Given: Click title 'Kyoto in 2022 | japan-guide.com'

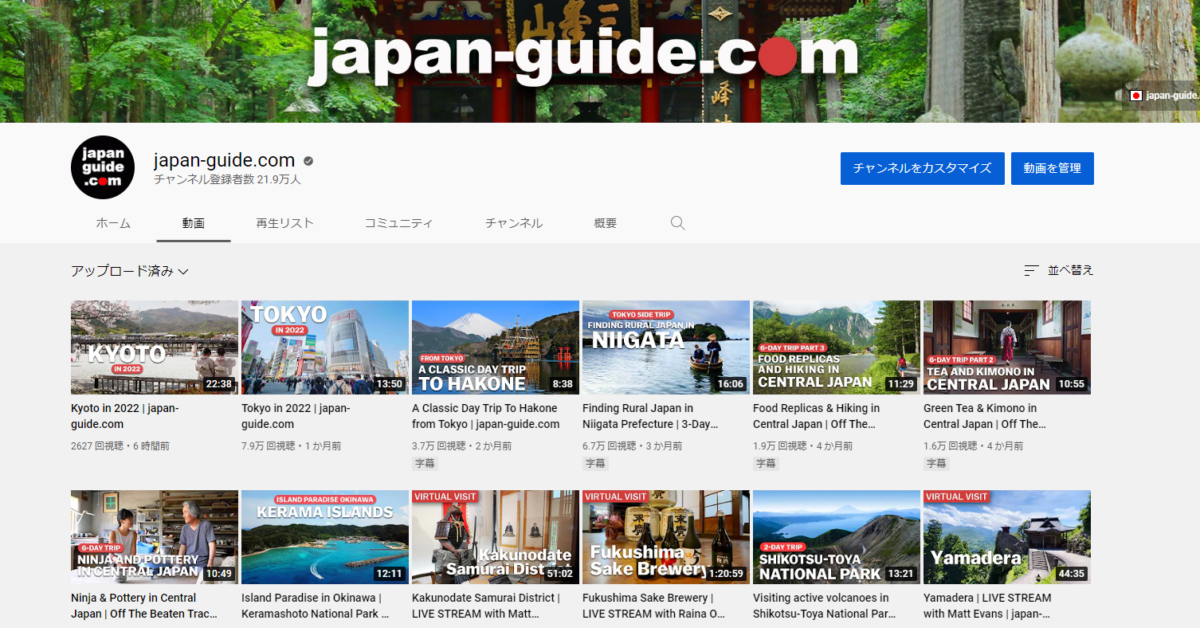Looking at the screenshot, I should [125, 416].
